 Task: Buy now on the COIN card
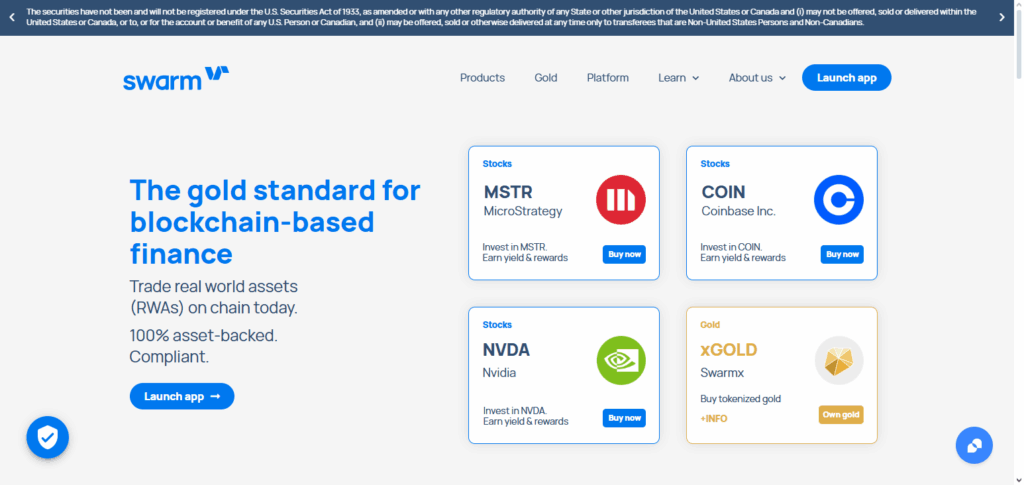(x=842, y=255)
